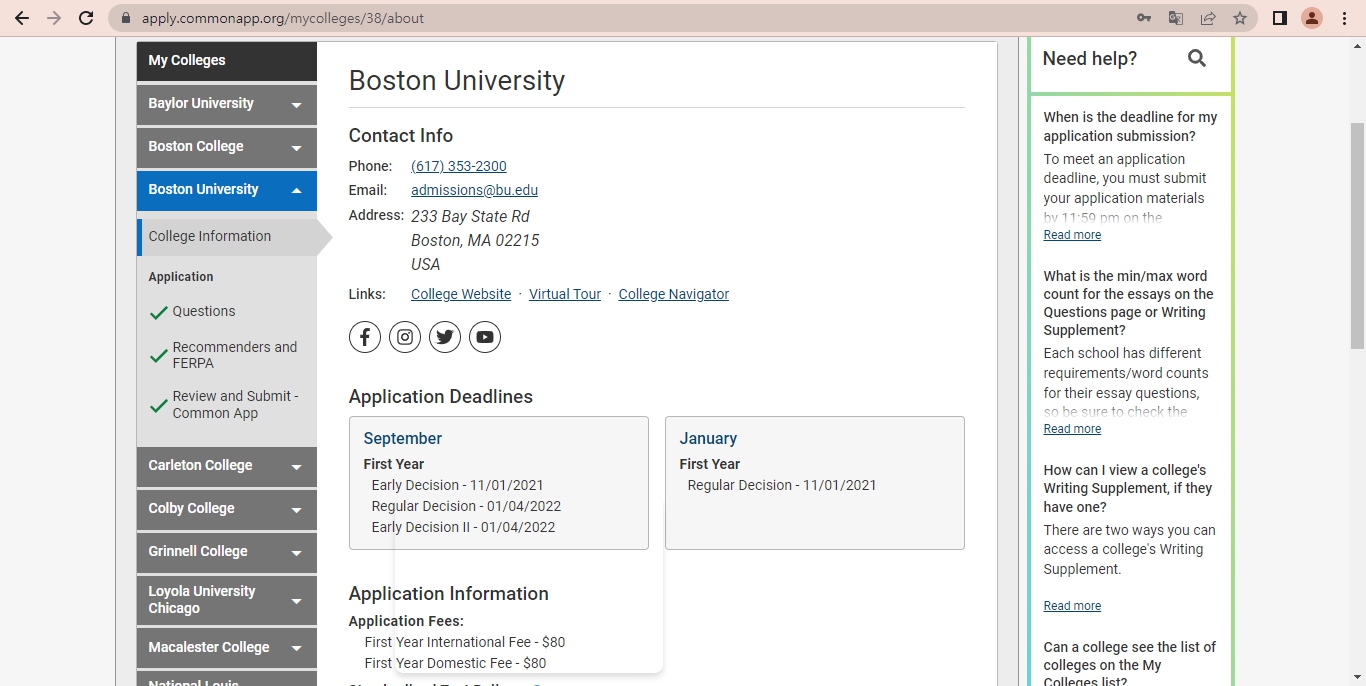The width and height of the screenshot is (1366, 686).
Task: Click the Early Decision II - 01/04/2022 line
Action: pyautogui.click(x=463, y=527)
